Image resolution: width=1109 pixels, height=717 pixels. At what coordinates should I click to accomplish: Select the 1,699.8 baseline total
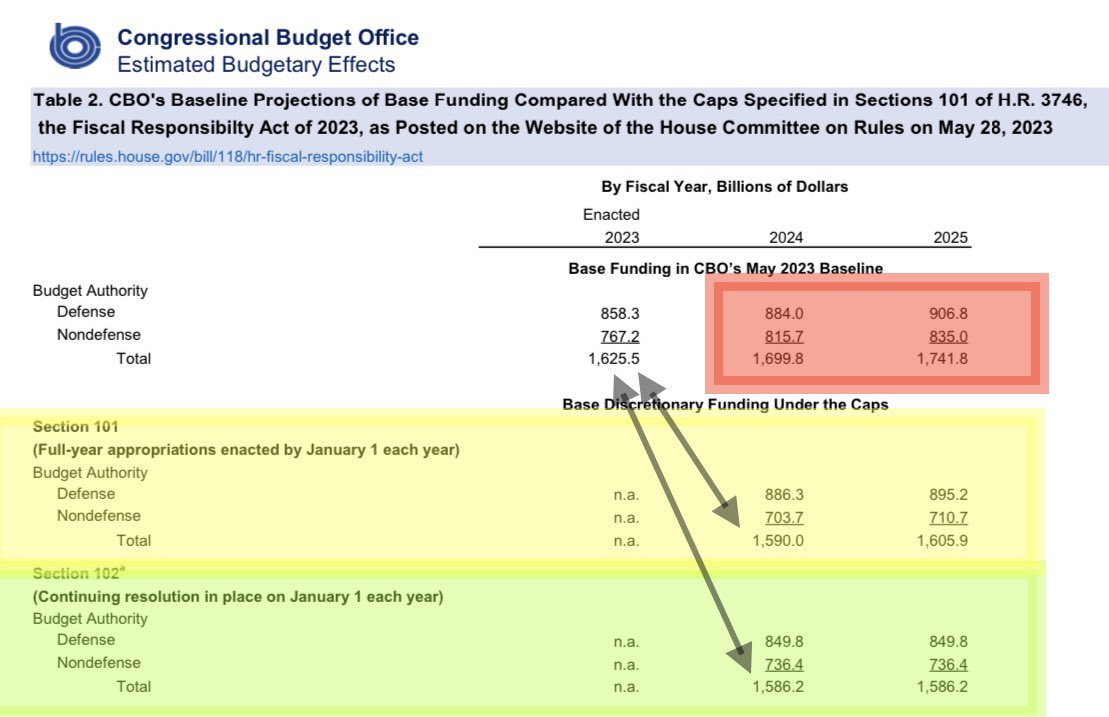pyautogui.click(x=777, y=358)
